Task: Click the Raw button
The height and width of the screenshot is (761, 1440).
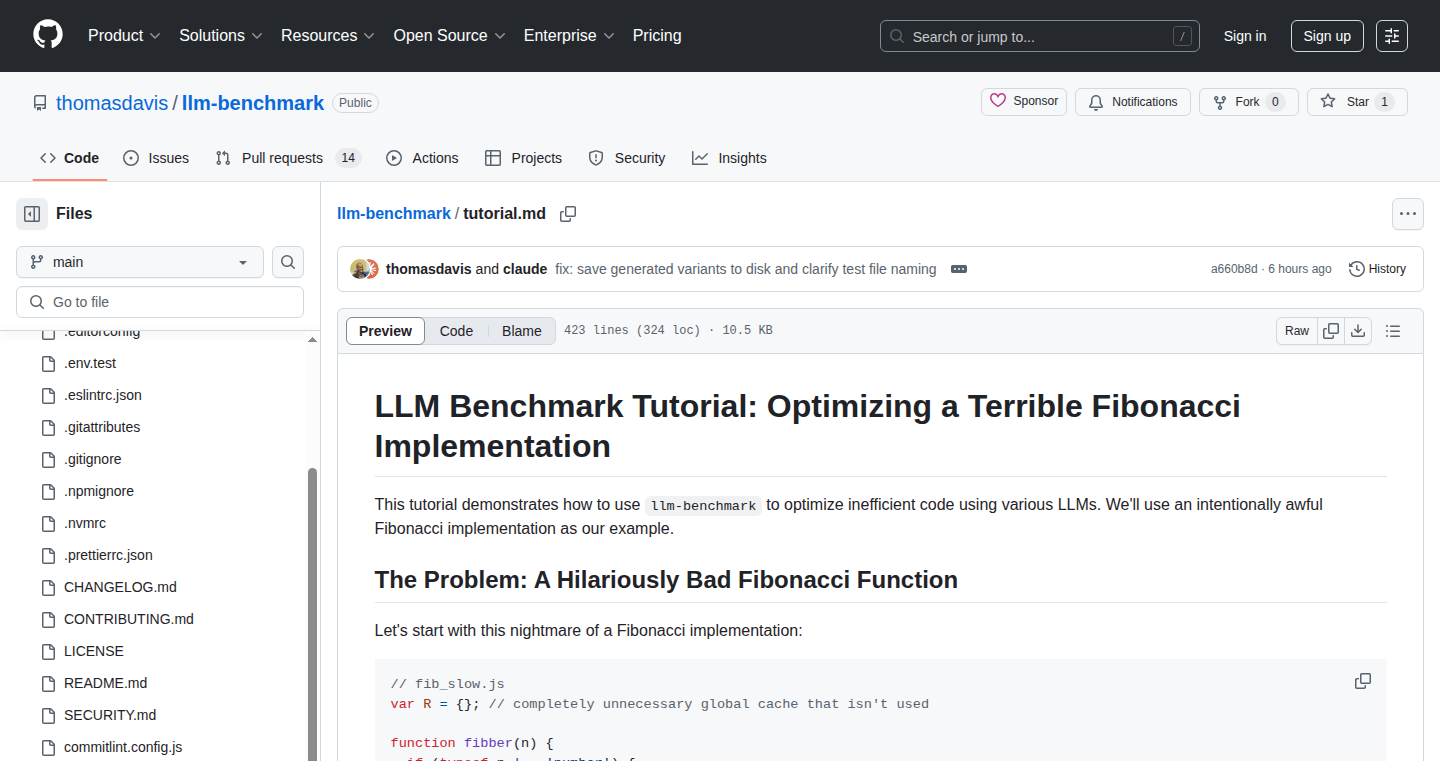Action: (1297, 331)
